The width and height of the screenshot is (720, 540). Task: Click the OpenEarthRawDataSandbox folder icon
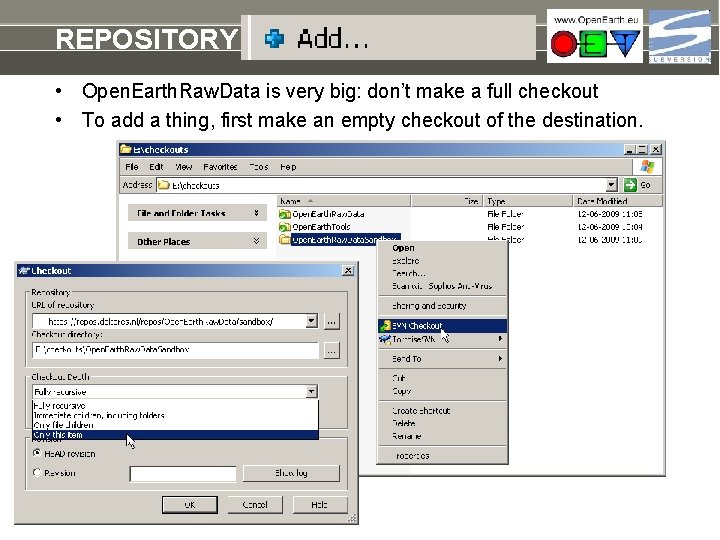tap(285, 240)
